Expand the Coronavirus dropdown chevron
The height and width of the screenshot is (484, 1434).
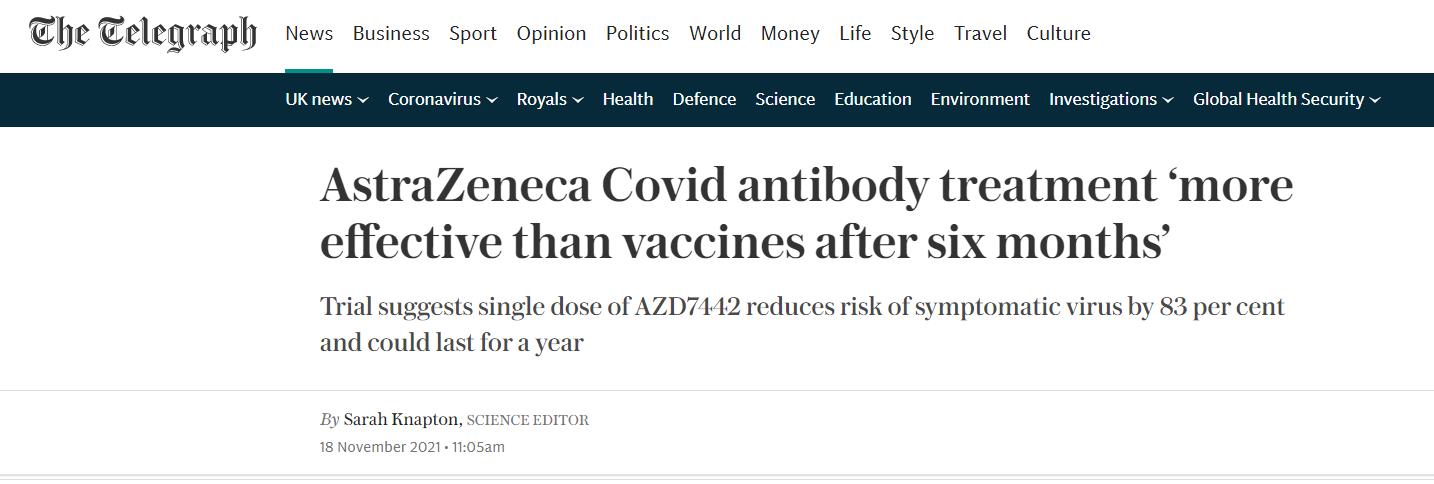coord(491,100)
